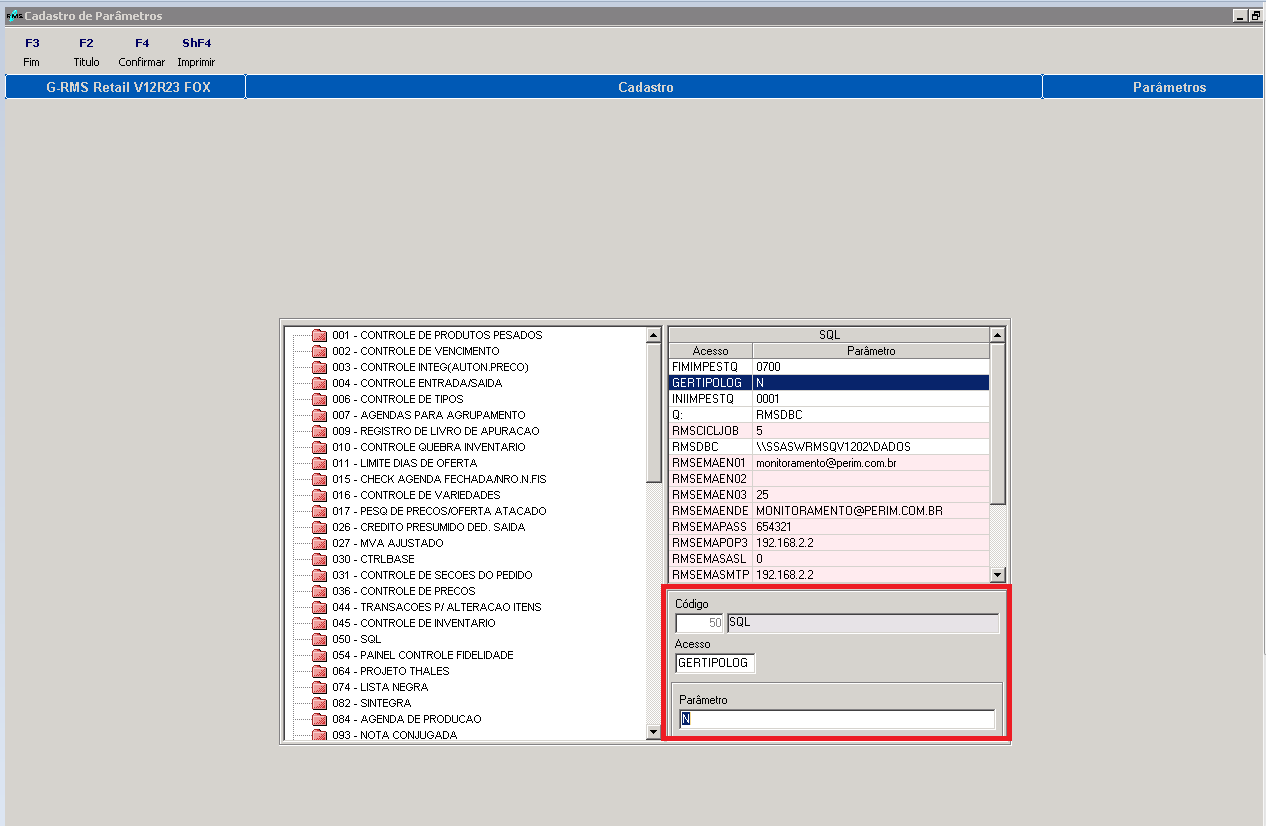This screenshot has height=826, width=1266.
Task: Open folder icon for 064 - PROJETO THALES
Action: pos(319,671)
